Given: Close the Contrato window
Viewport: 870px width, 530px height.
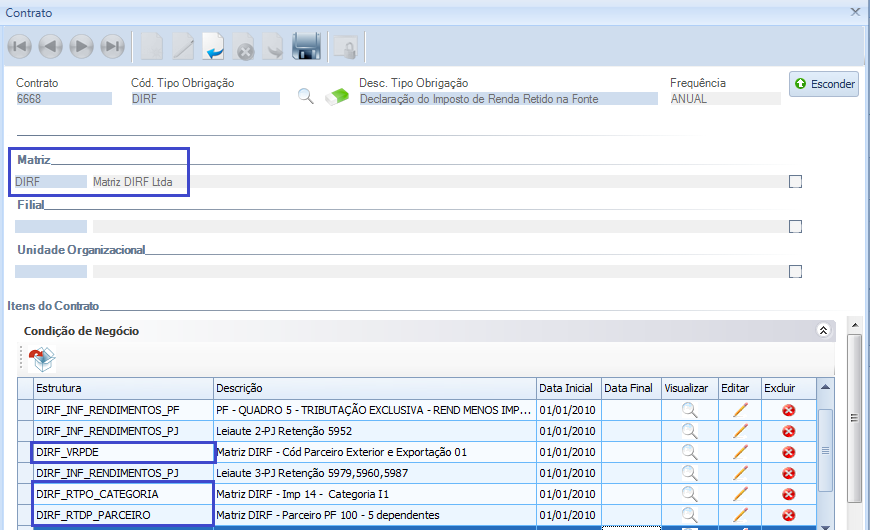Looking at the screenshot, I should coord(855,12).
